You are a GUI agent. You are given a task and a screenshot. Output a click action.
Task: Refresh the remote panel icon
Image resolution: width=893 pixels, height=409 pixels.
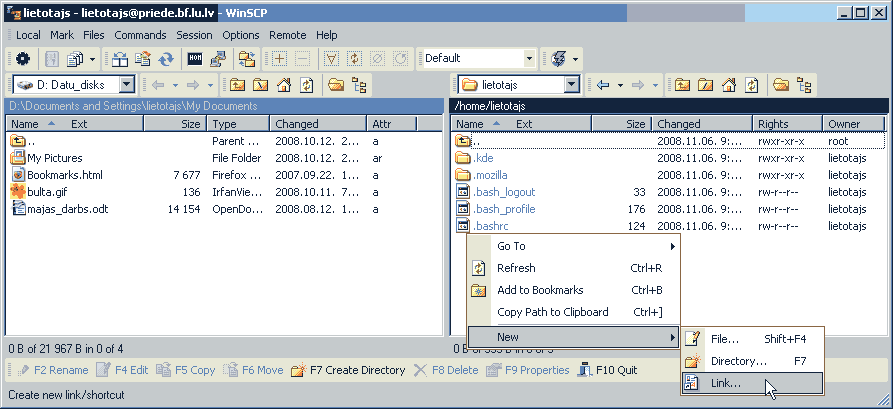pyautogui.click(x=752, y=85)
